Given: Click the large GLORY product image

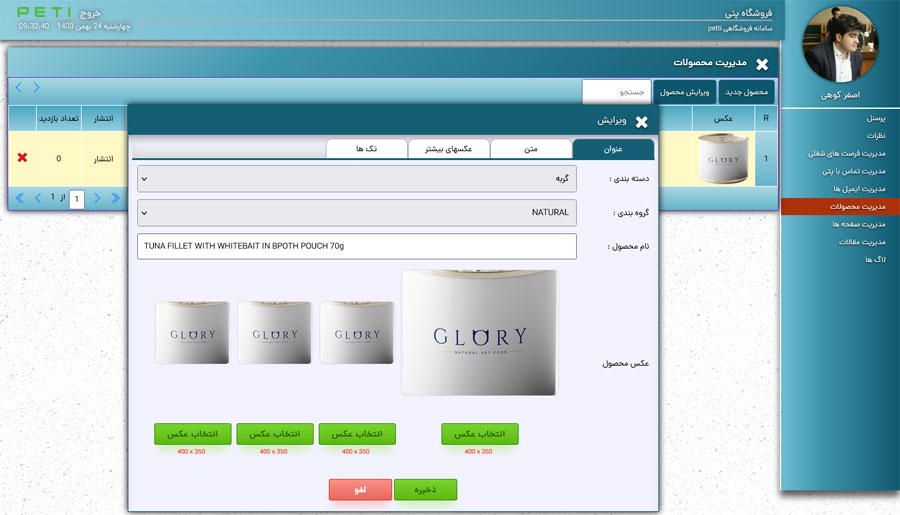Looking at the screenshot, I should pyautogui.click(x=479, y=332).
